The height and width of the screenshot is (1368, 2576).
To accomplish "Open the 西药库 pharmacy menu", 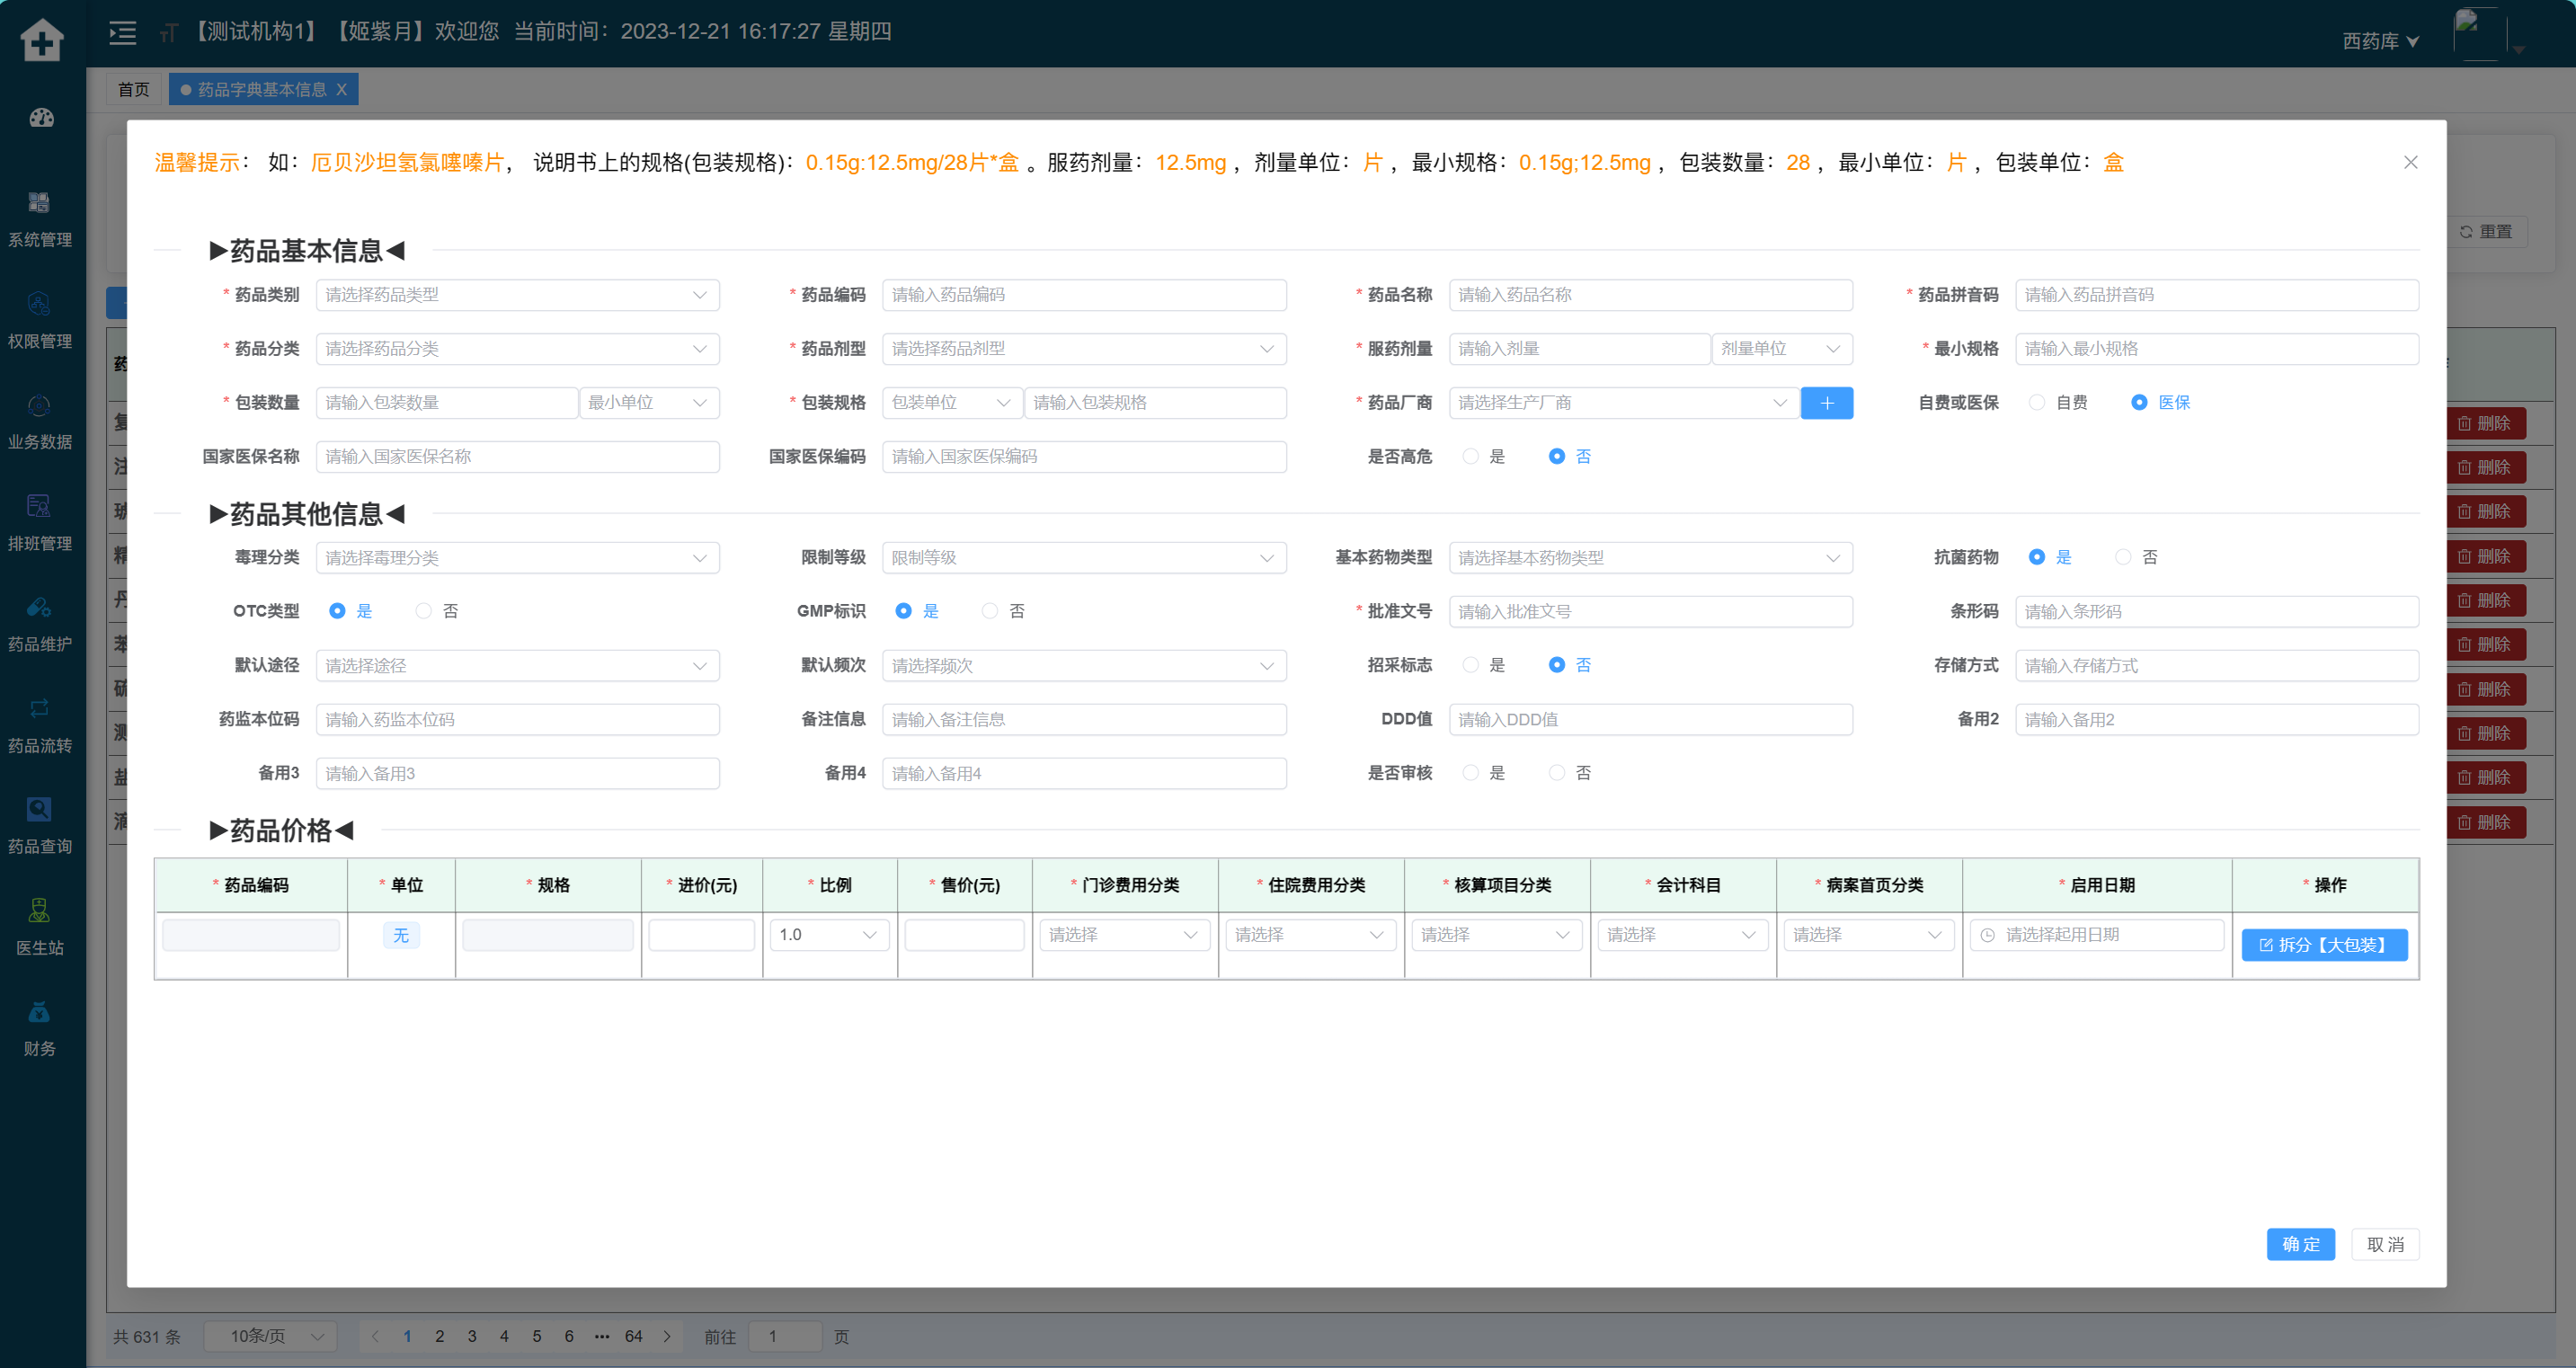I will tap(2380, 41).
